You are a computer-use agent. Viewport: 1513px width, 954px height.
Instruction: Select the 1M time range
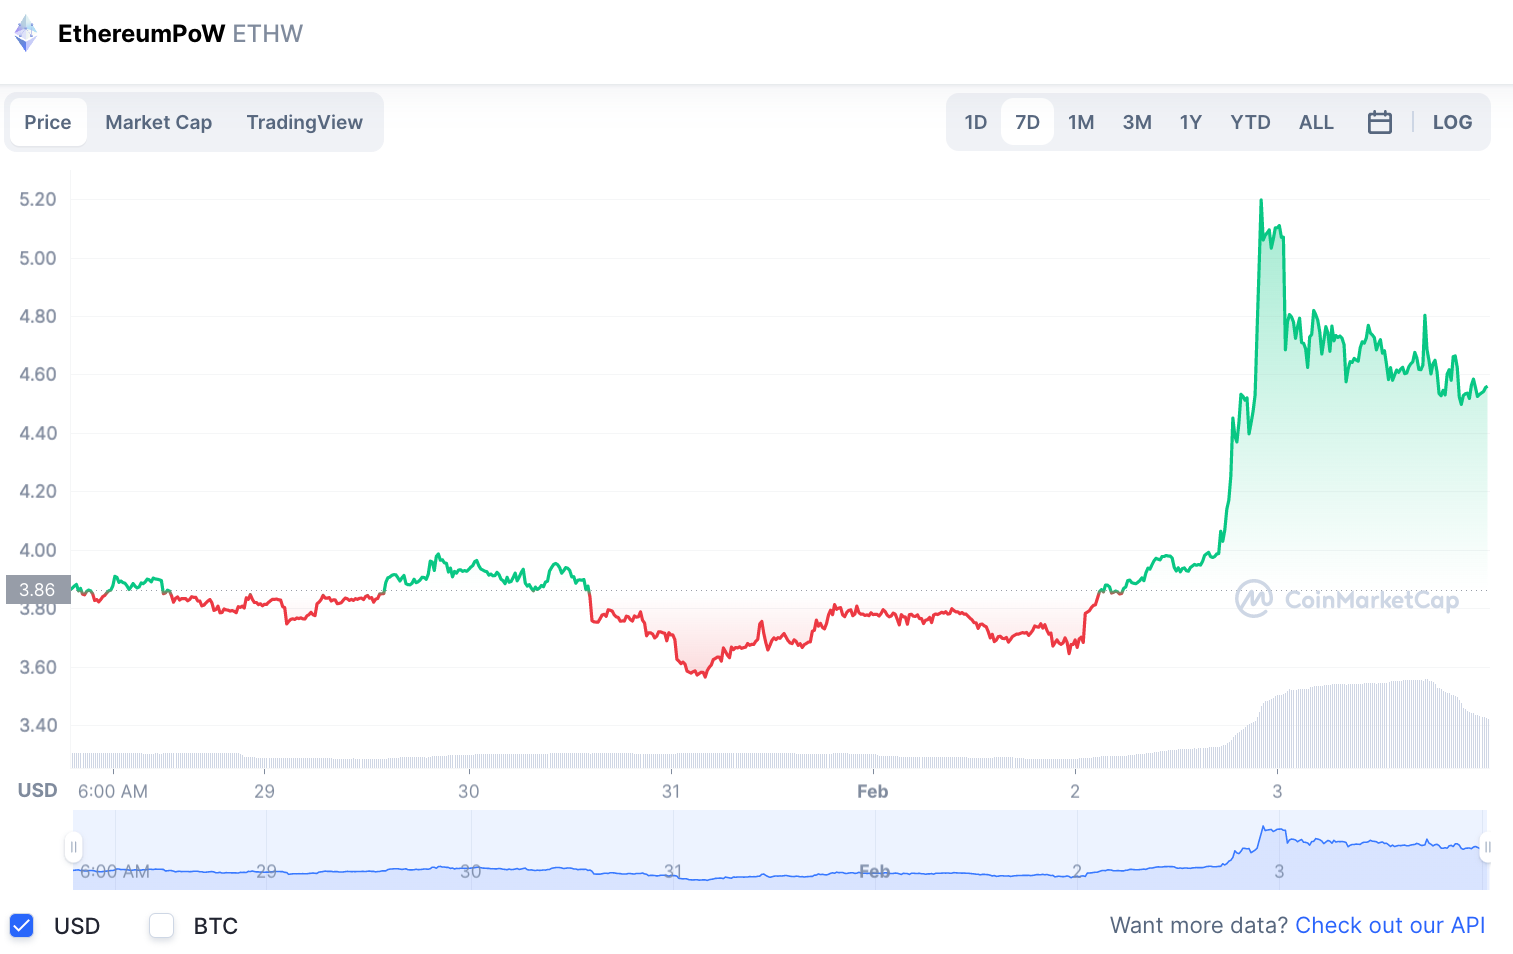tap(1081, 122)
